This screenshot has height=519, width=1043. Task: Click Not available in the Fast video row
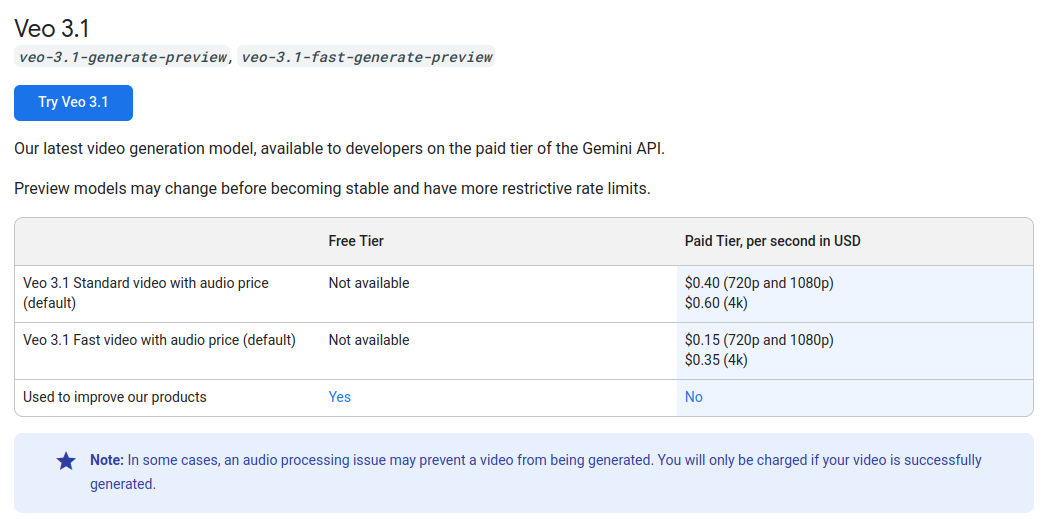pyautogui.click(x=369, y=340)
